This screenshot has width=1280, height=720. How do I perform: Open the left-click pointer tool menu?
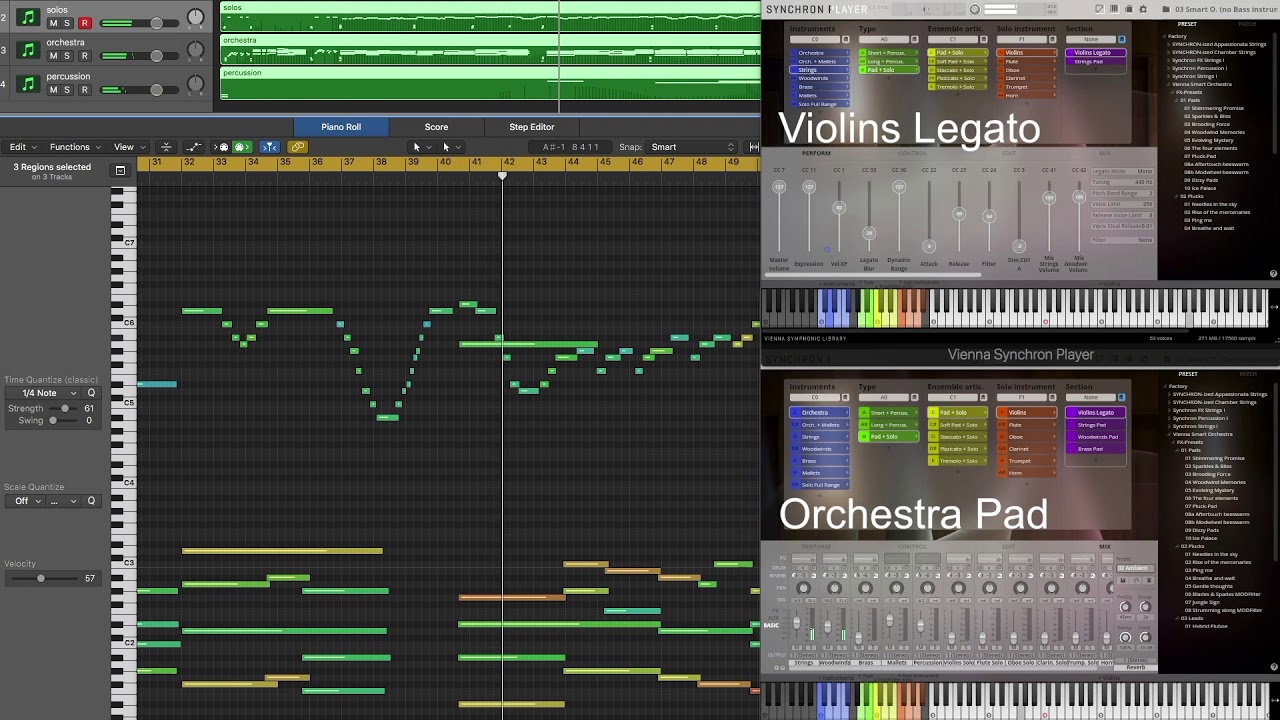click(423, 147)
